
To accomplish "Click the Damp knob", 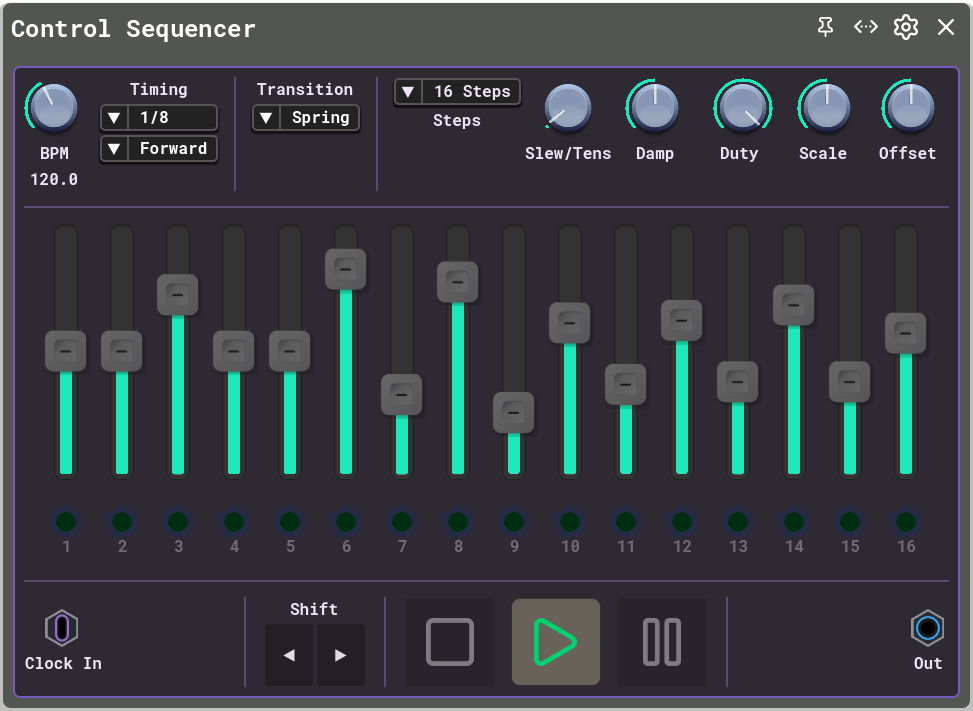I will pos(654,107).
